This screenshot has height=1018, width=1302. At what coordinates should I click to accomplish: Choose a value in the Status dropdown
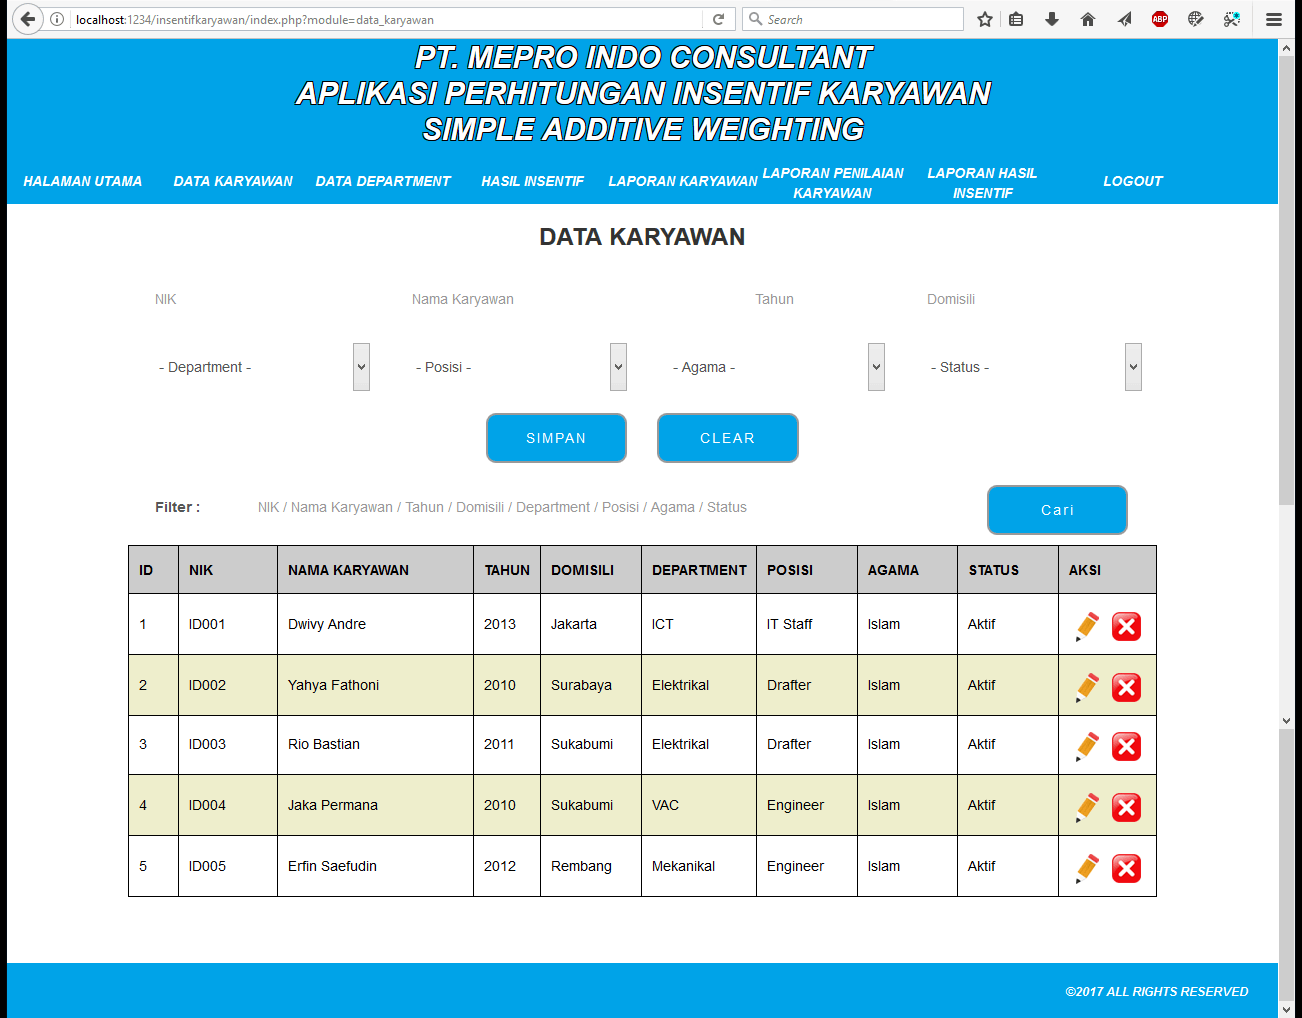coord(1034,367)
